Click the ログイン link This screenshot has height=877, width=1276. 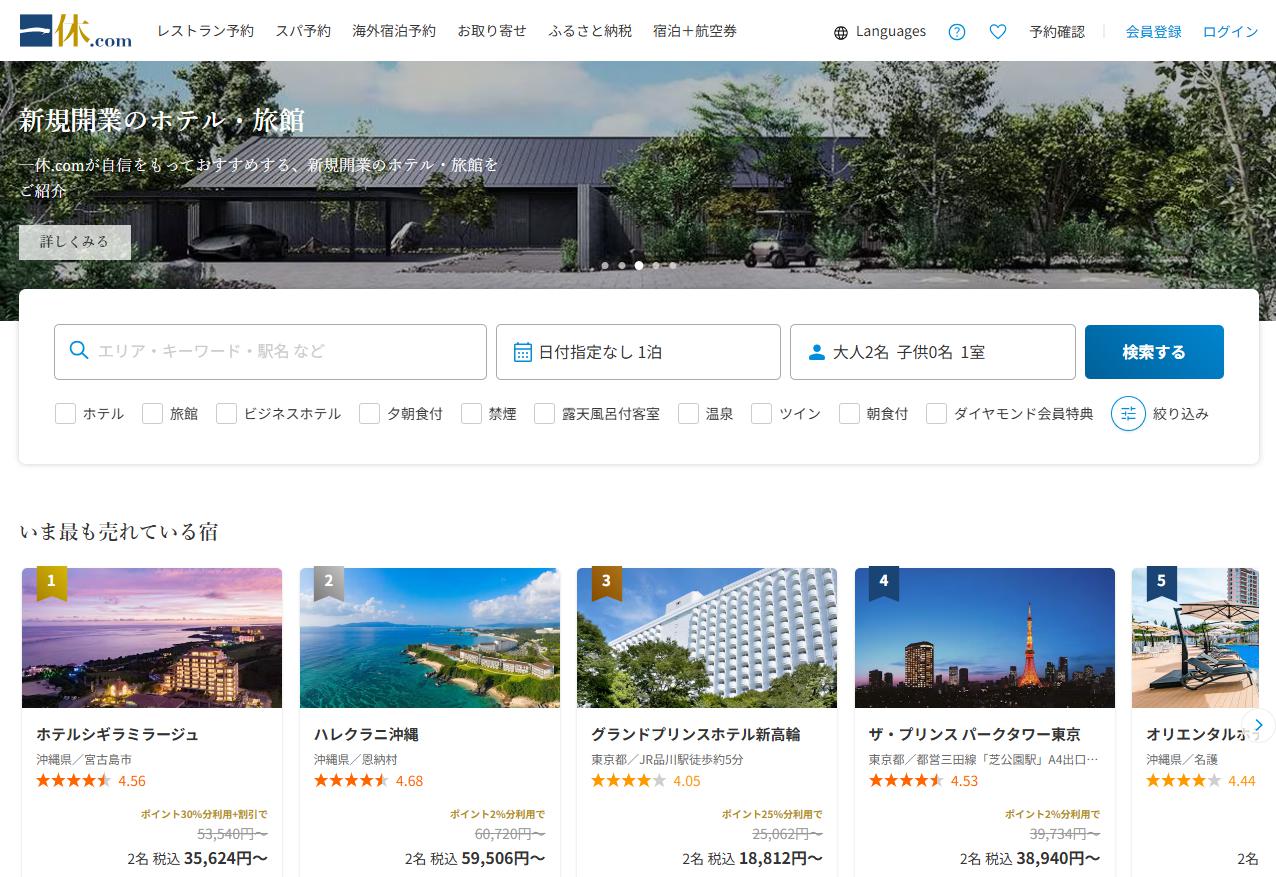tap(1230, 31)
